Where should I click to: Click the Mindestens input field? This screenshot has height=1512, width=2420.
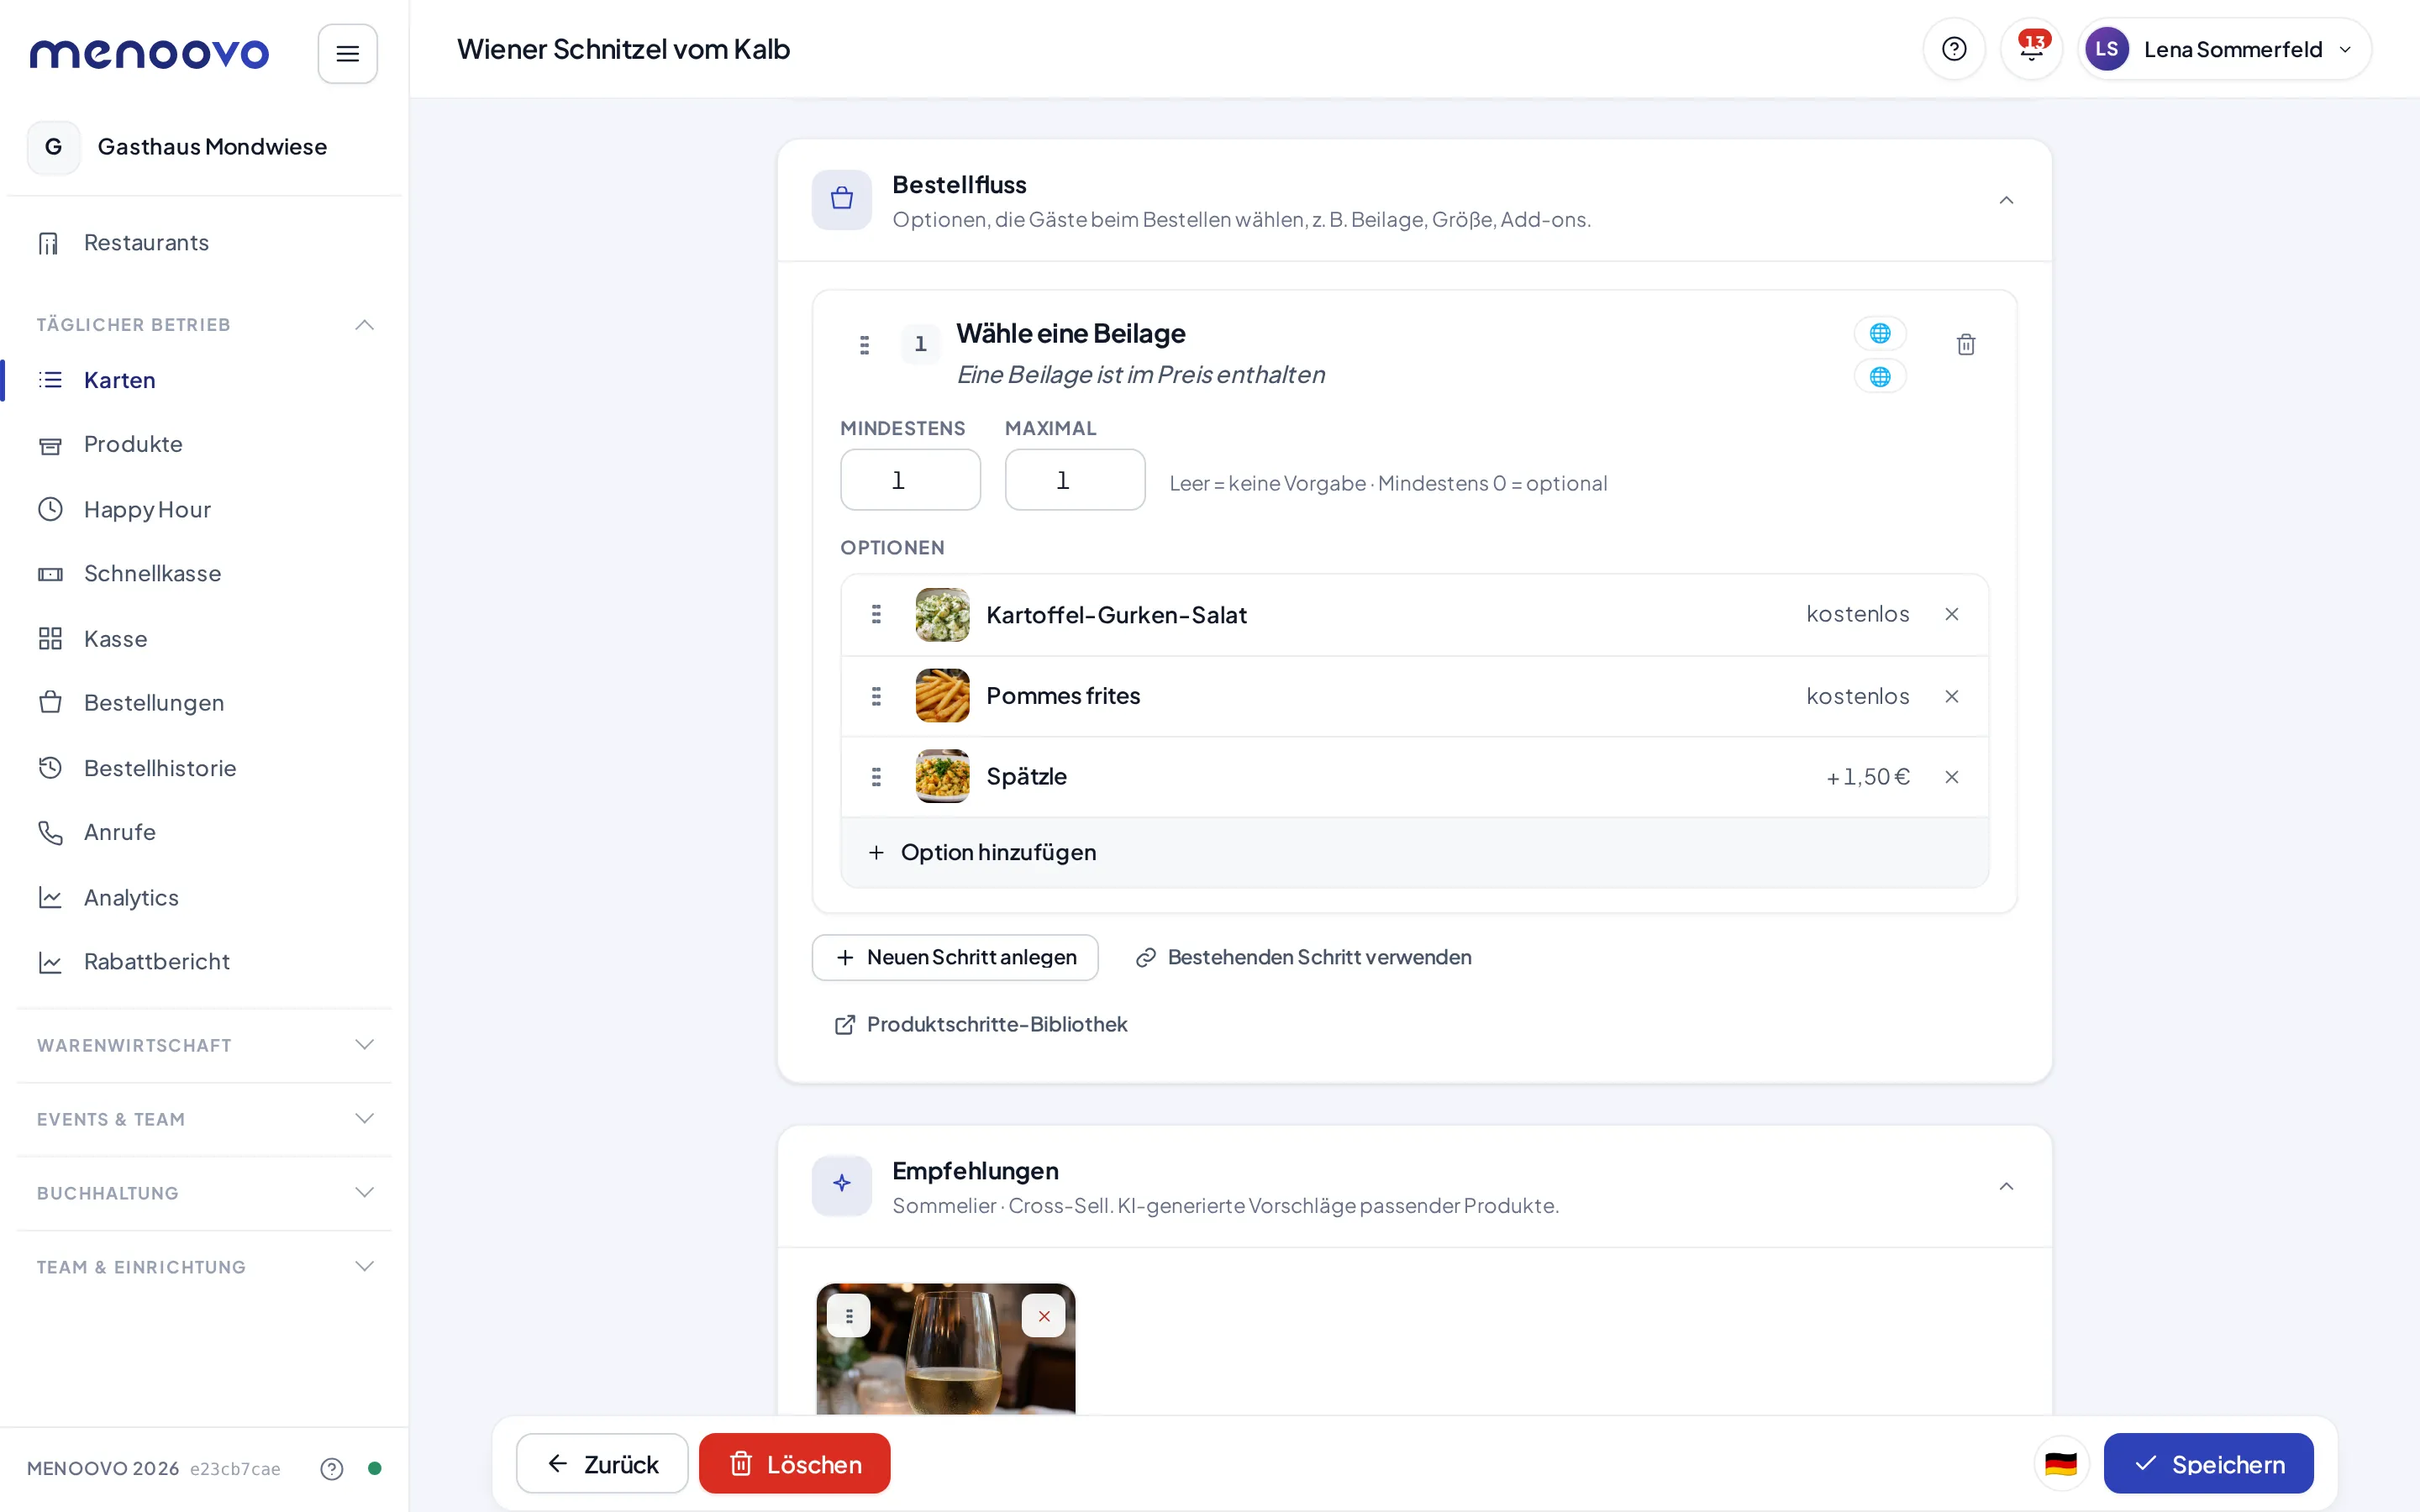(x=910, y=480)
